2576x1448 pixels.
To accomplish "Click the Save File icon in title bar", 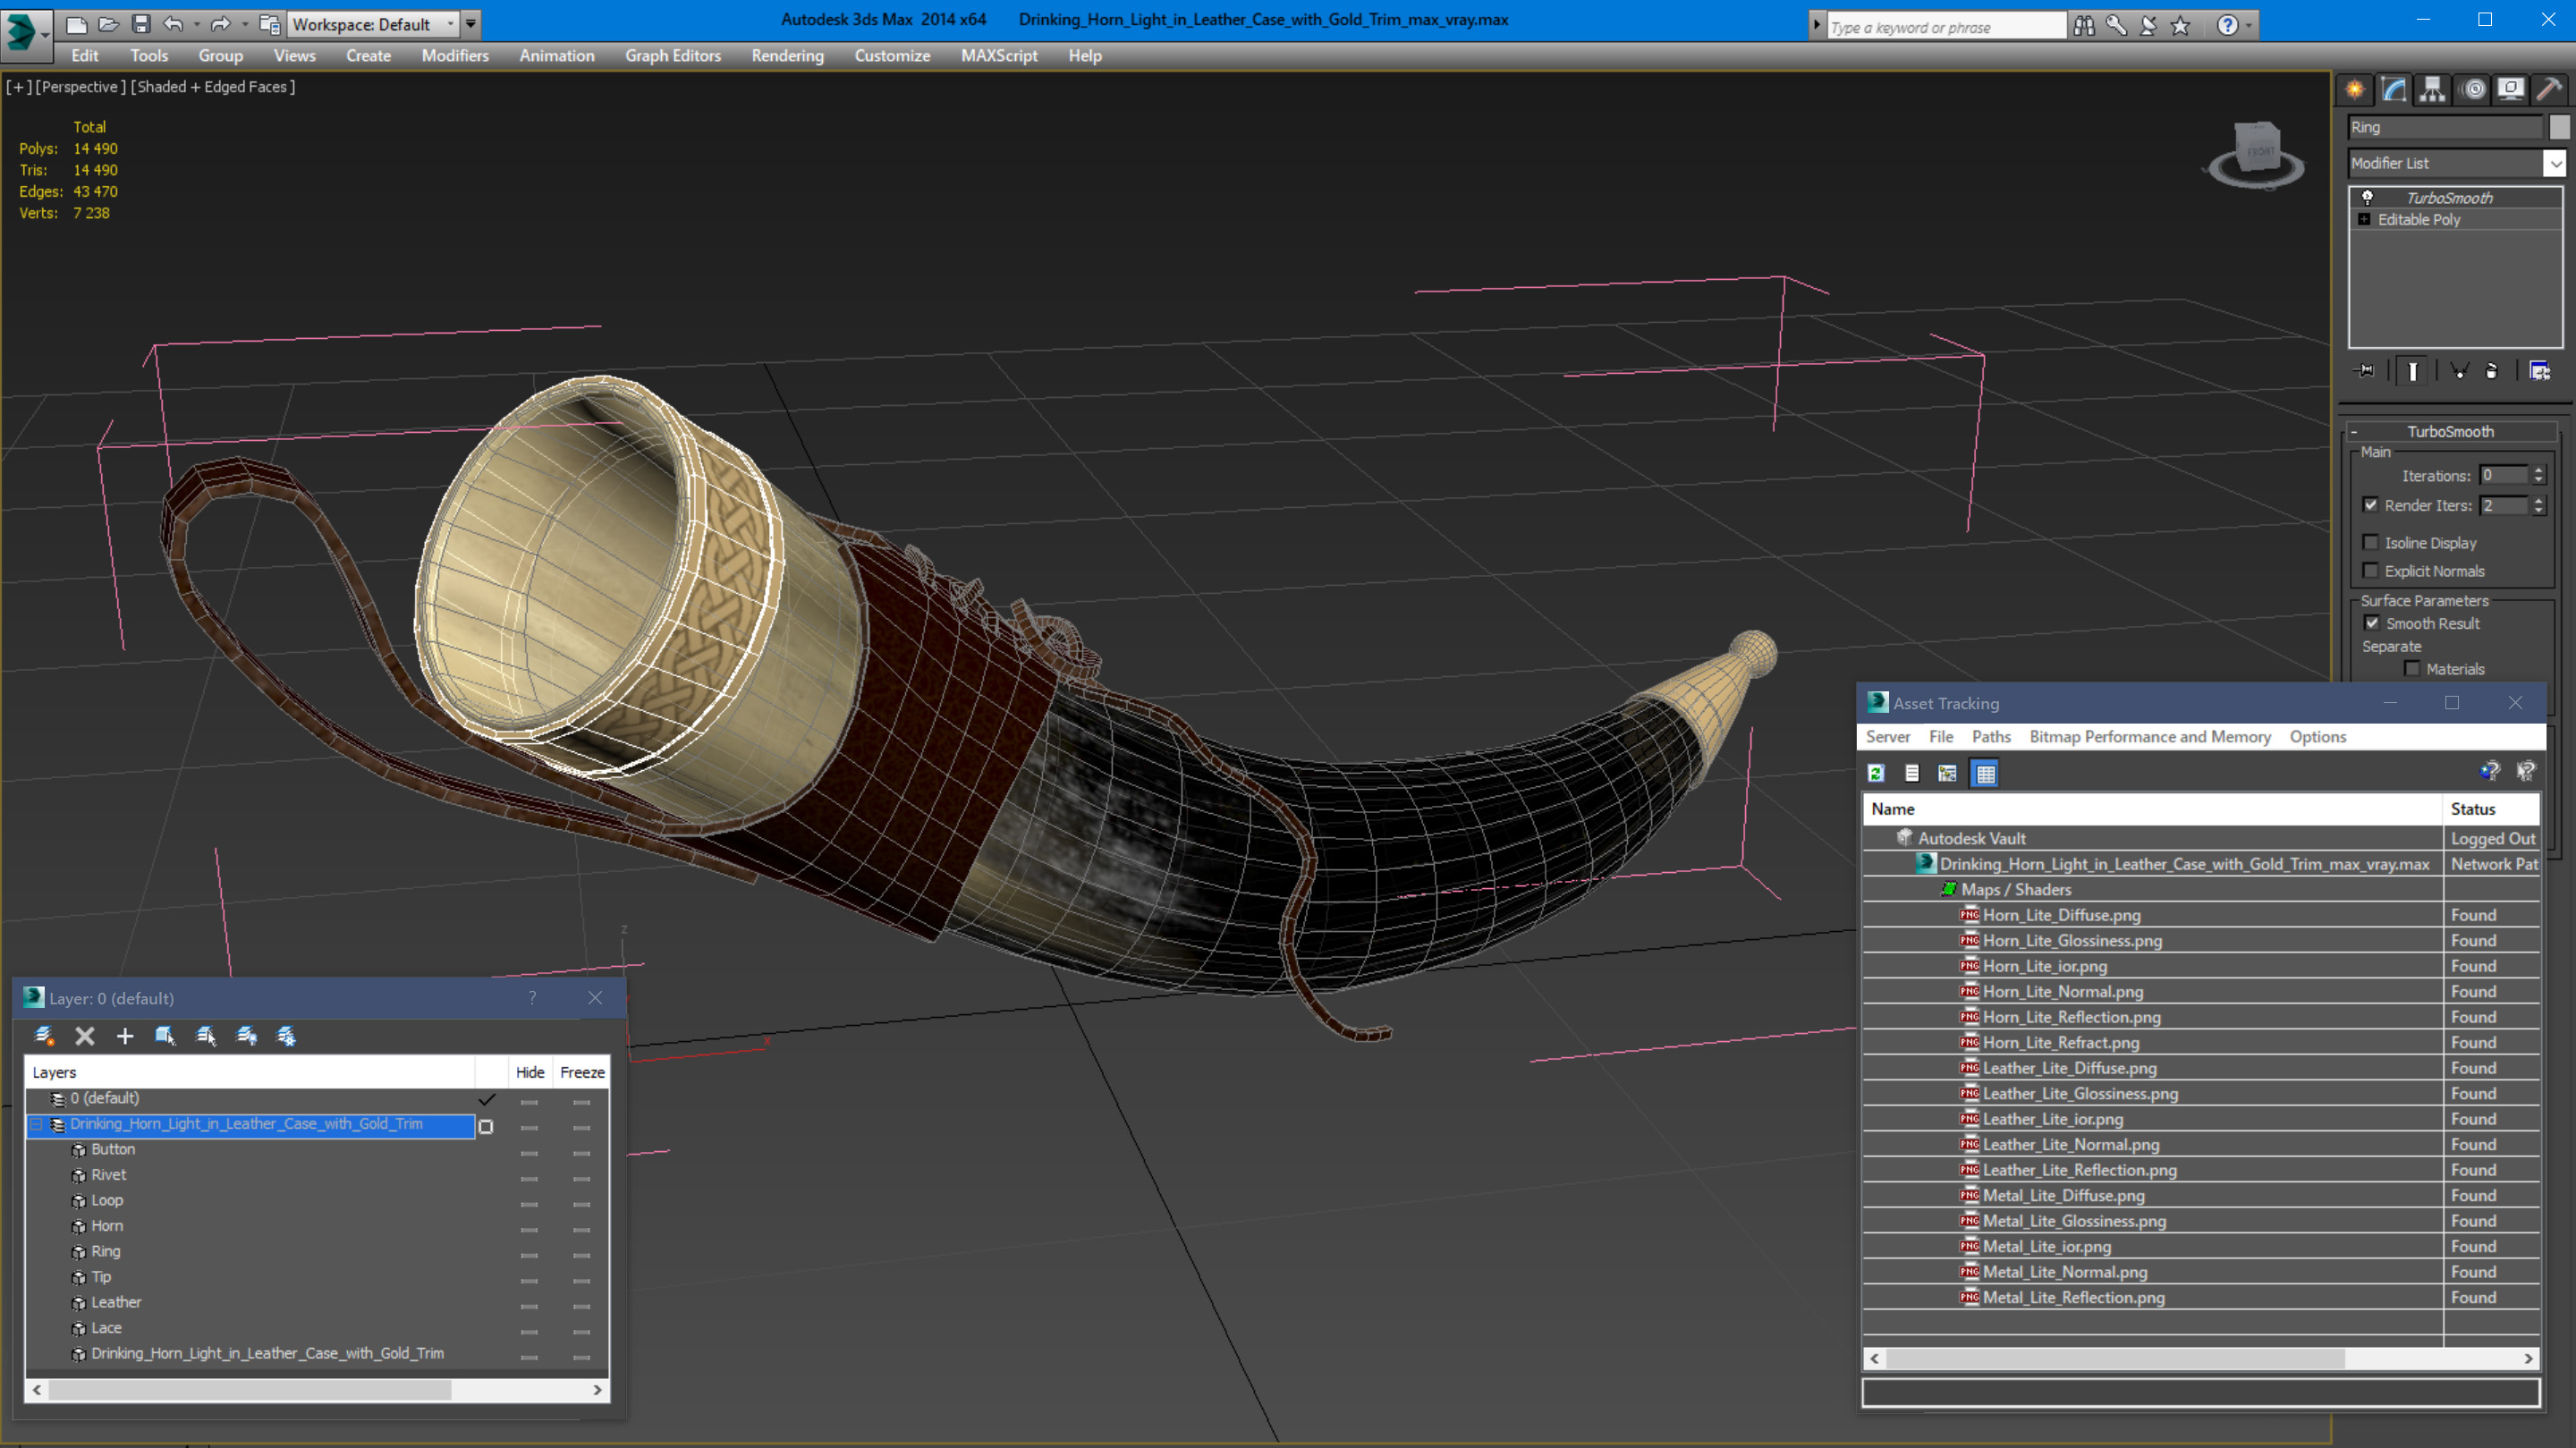I will pyautogui.click(x=141, y=24).
